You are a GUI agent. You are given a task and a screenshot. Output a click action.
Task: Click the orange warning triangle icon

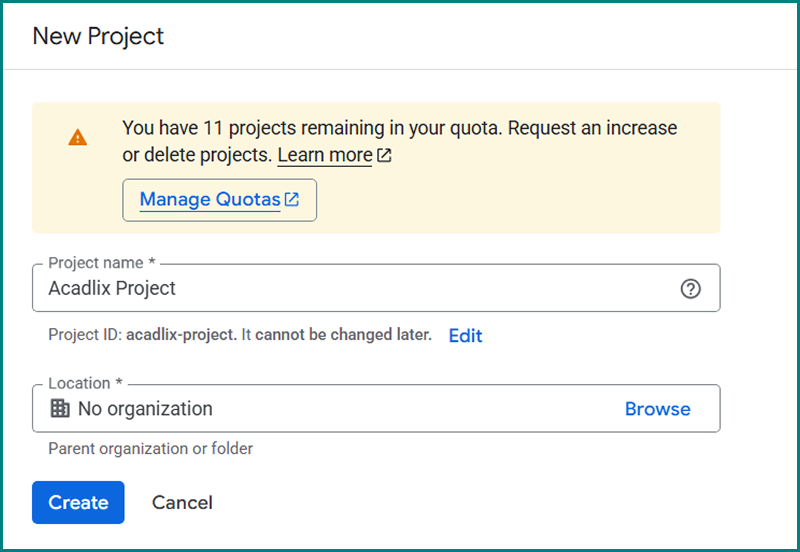pyautogui.click(x=78, y=138)
